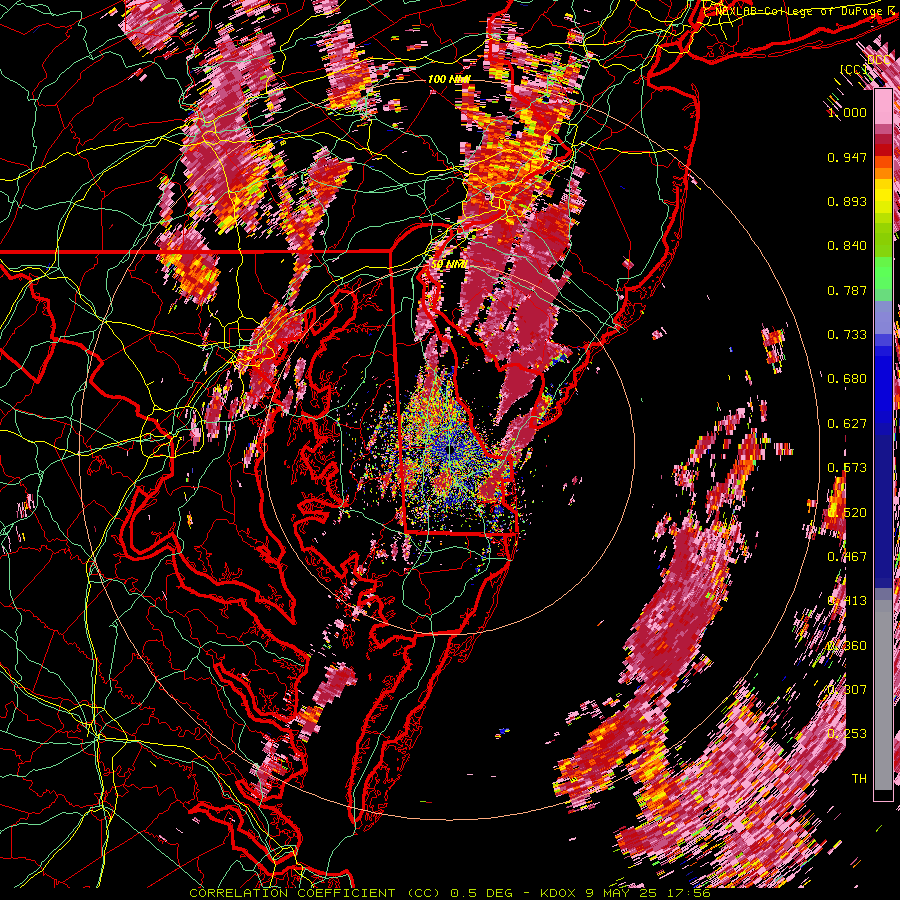This screenshot has height=900, width=900.
Task: Click the 1.000 value on the color scale
Action: [x=847, y=112]
